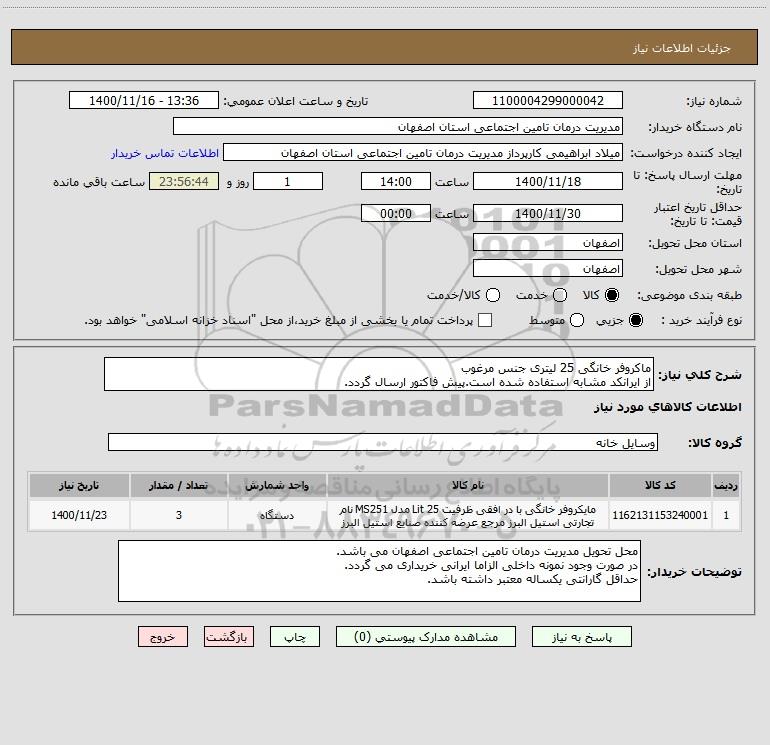770x745 pixels.
Task: Click the remaining days field showing 1
Action: [288, 182]
